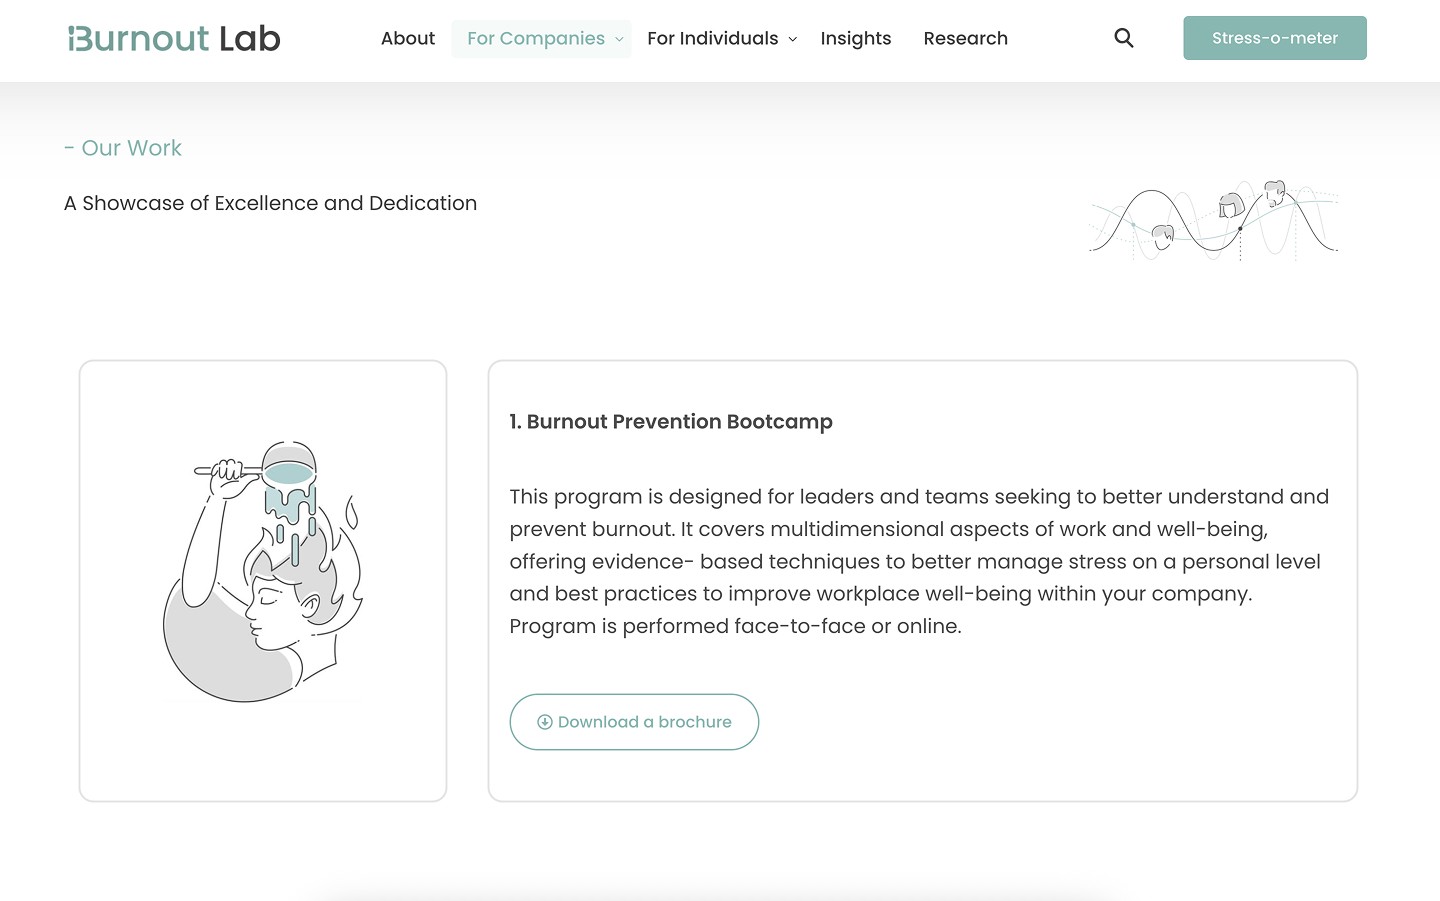Click the Our Work section label

(123, 148)
